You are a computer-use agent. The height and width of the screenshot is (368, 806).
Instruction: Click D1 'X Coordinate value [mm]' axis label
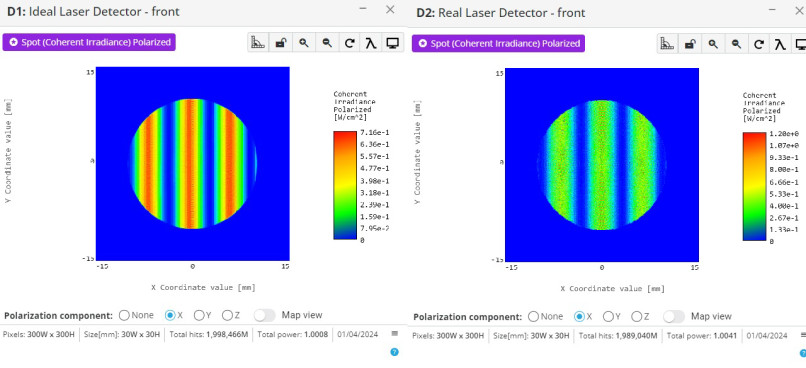point(203,287)
